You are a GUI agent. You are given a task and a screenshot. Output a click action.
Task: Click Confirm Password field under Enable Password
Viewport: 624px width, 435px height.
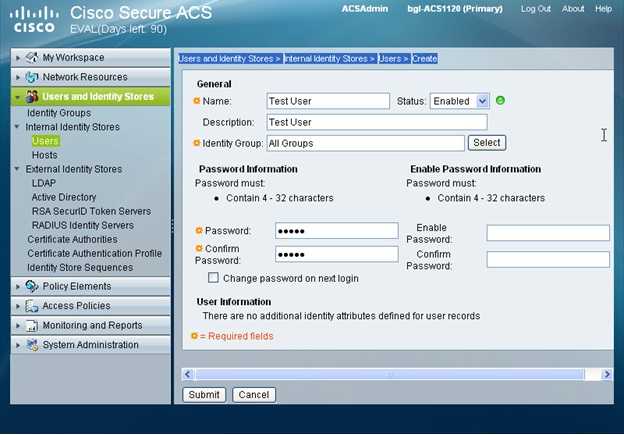pos(548,259)
